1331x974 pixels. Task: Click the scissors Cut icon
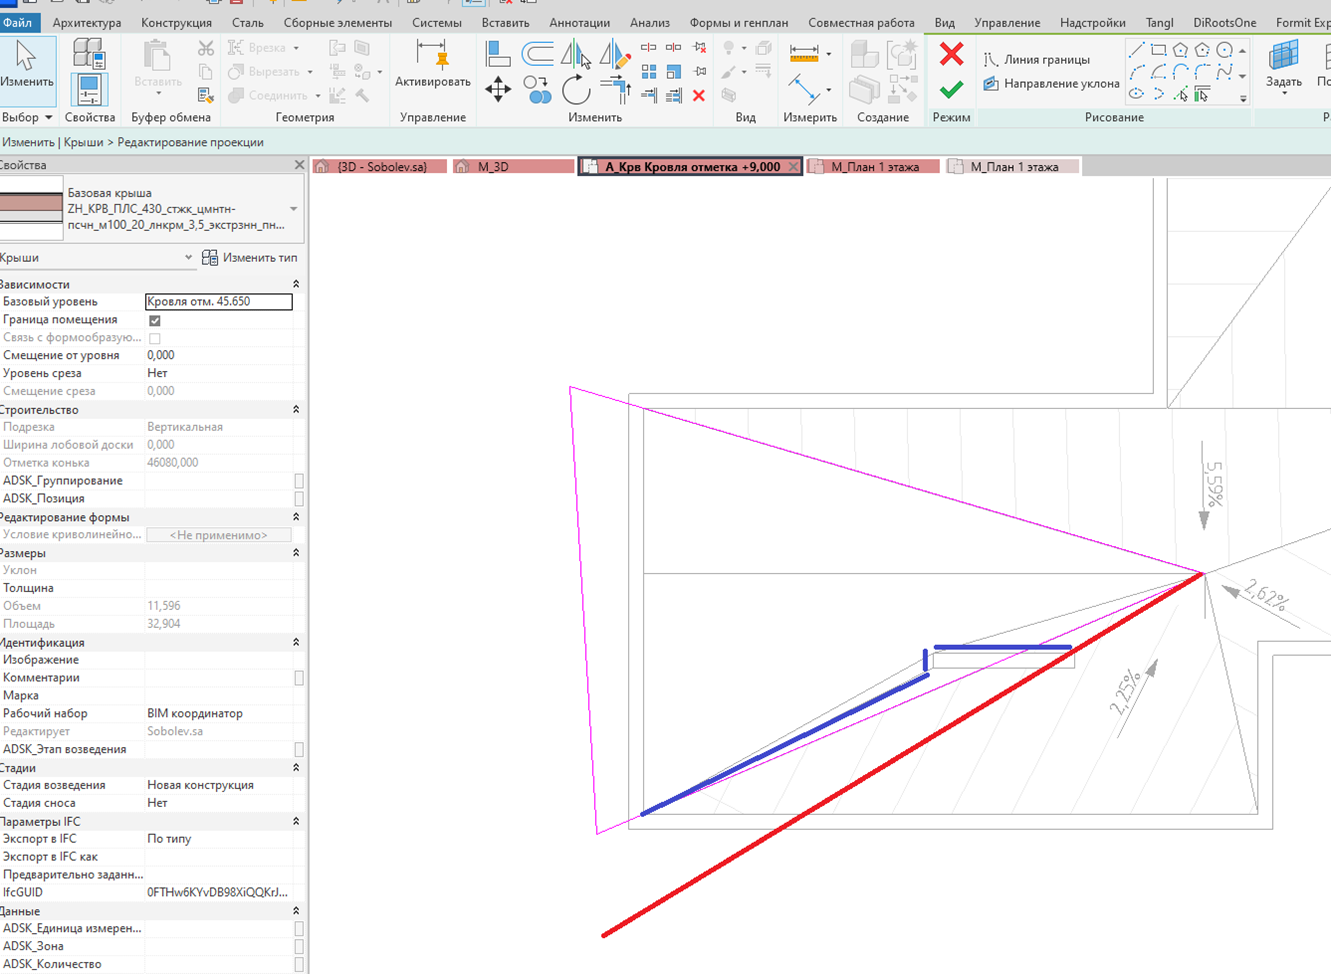(206, 48)
